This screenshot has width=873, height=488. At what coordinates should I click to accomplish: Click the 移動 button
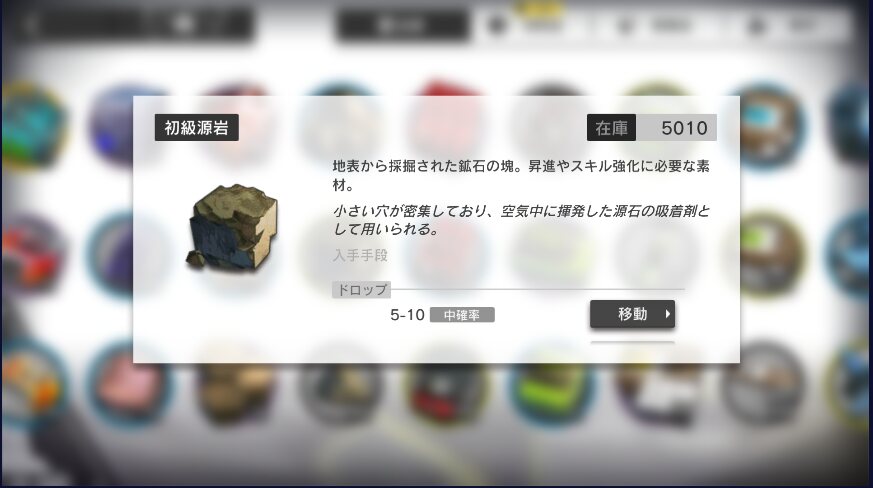(x=632, y=314)
